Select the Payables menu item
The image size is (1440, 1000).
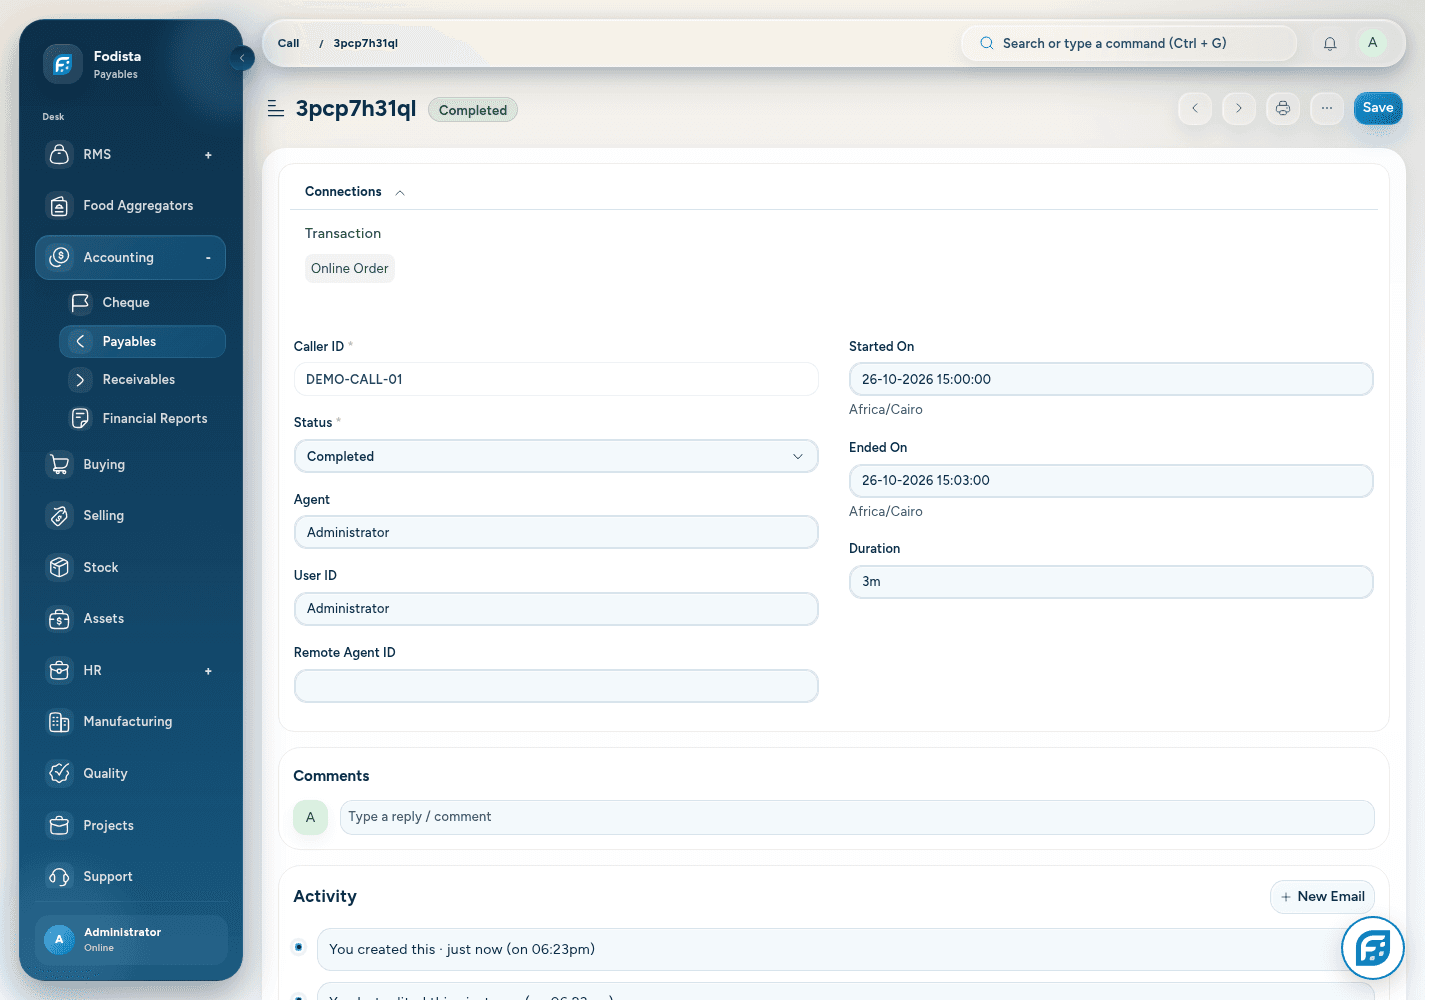point(142,341)
